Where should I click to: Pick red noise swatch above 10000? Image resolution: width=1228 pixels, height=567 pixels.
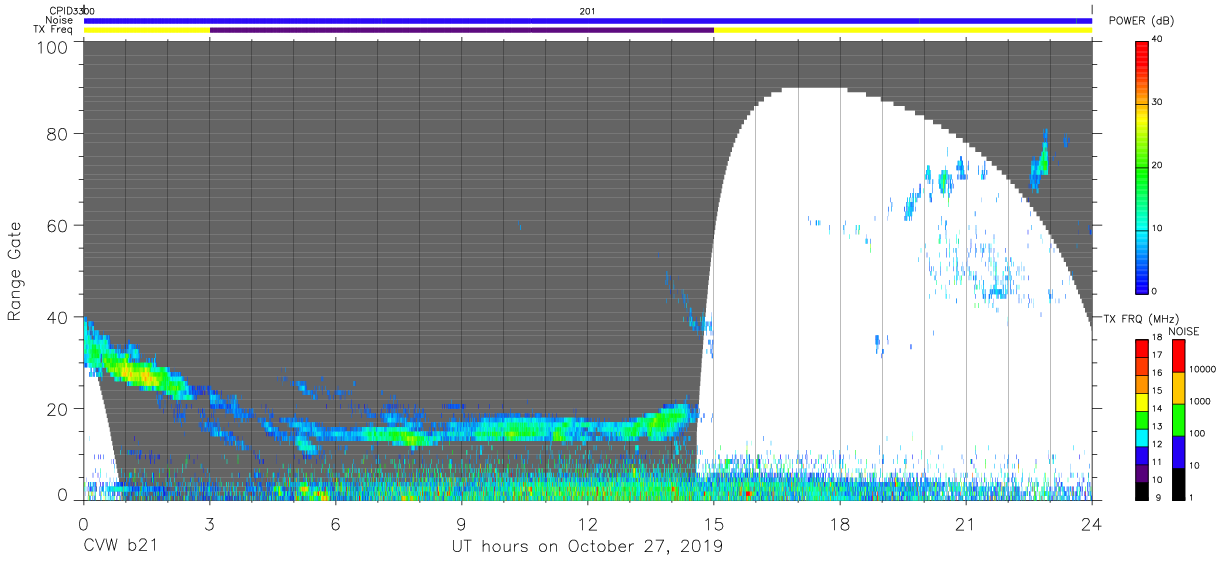tap(1178, 356)
